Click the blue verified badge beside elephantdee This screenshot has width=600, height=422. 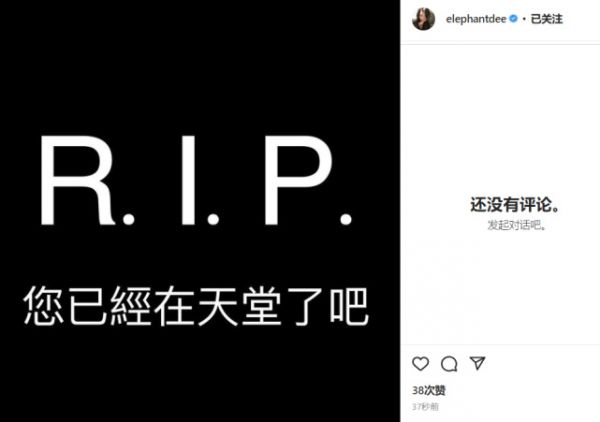tap(514, 18)
